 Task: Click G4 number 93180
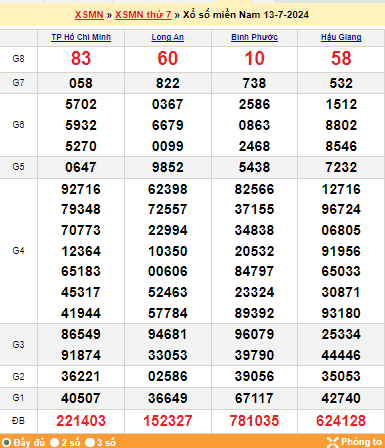tap(341, 313)
